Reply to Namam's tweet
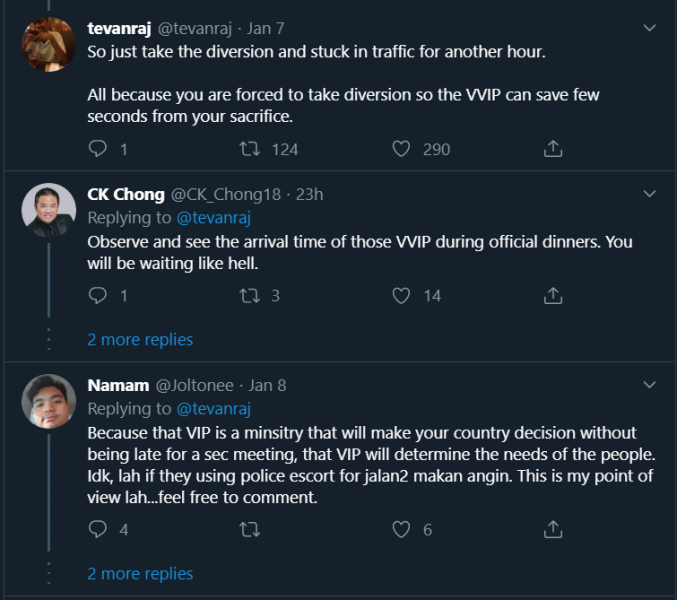 coord(98,529)
